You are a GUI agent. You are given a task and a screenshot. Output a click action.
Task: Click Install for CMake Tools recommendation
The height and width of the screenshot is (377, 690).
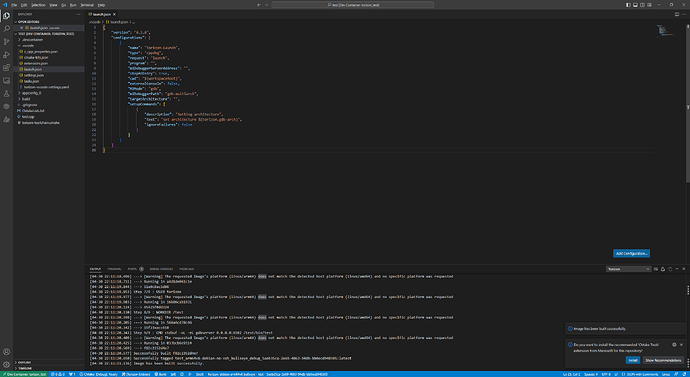click(x=633, y=360)
